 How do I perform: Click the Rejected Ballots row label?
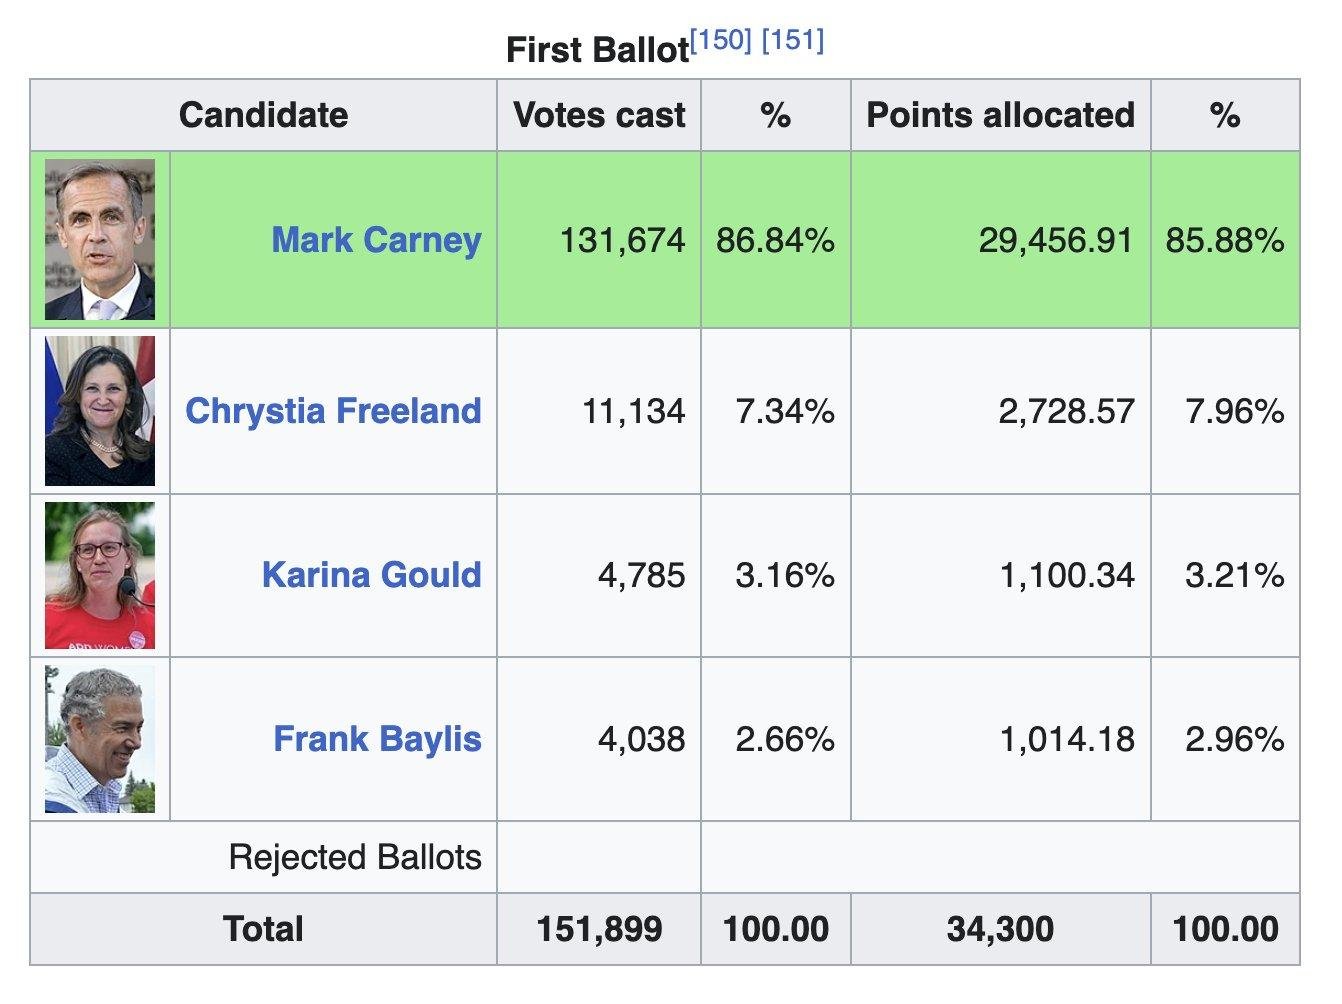pyautogui.click(x=355, y=857)
